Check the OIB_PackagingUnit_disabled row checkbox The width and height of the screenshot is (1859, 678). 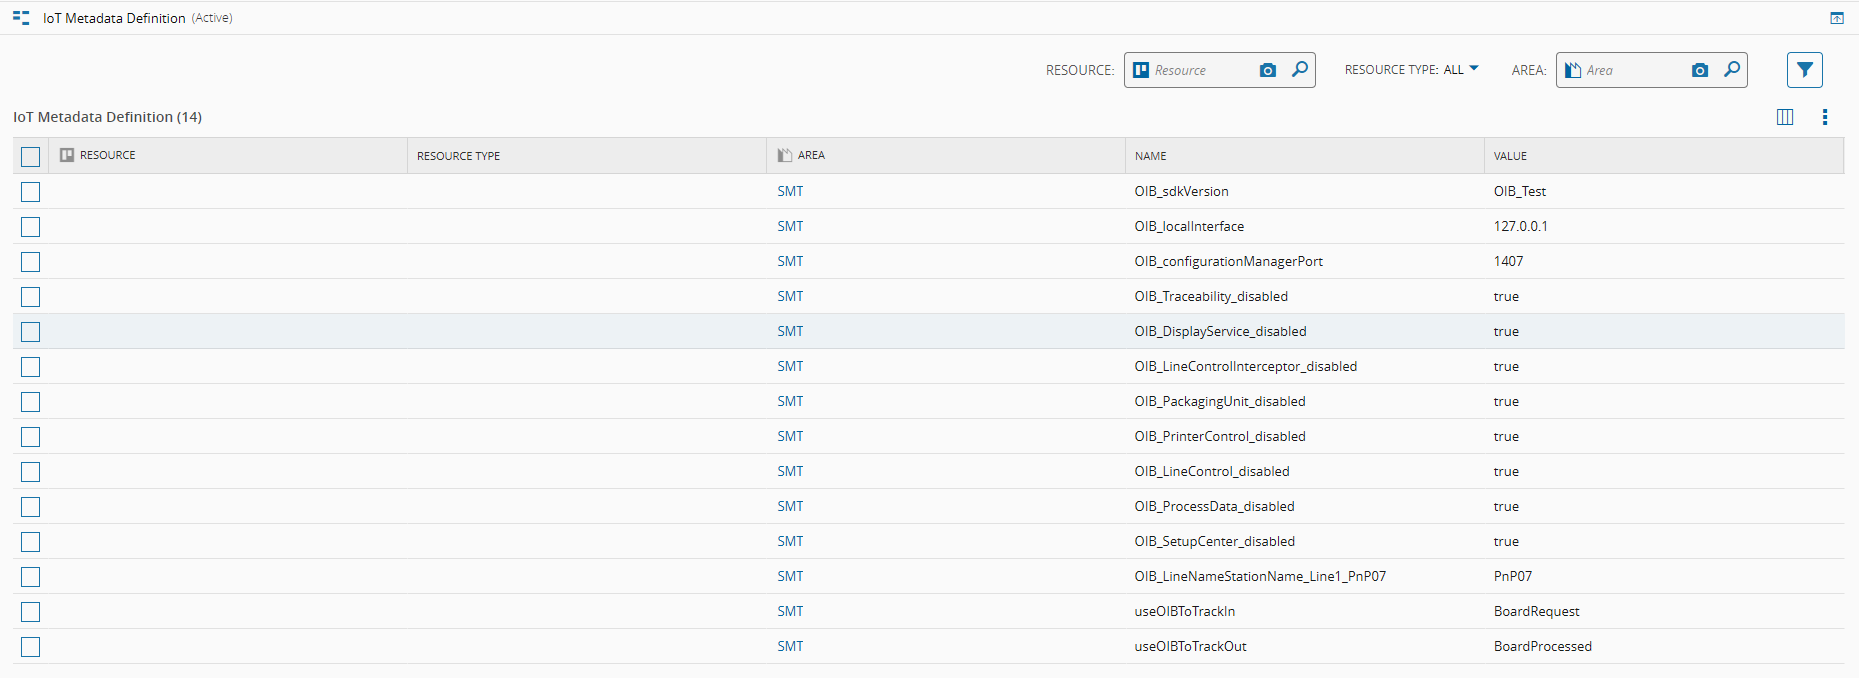point(31,401)
